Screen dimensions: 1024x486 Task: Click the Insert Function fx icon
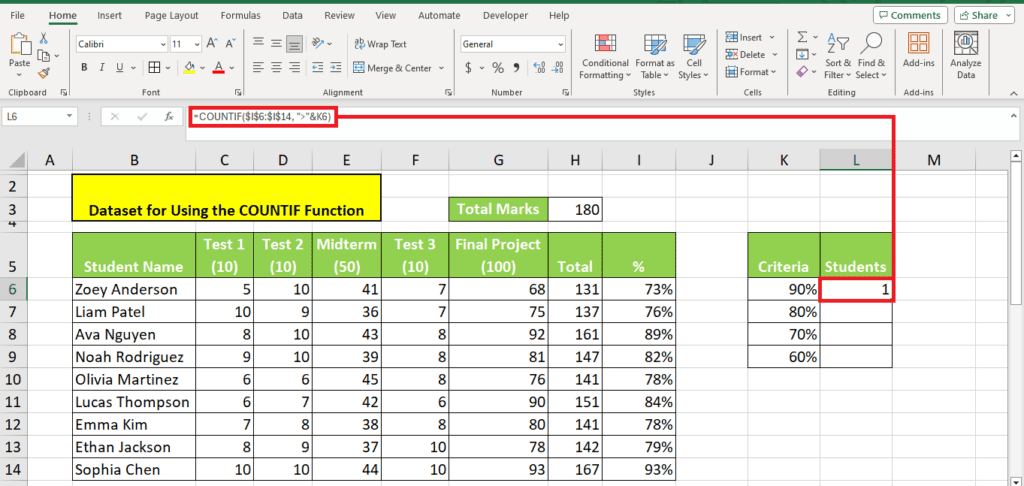click(169, 116)
